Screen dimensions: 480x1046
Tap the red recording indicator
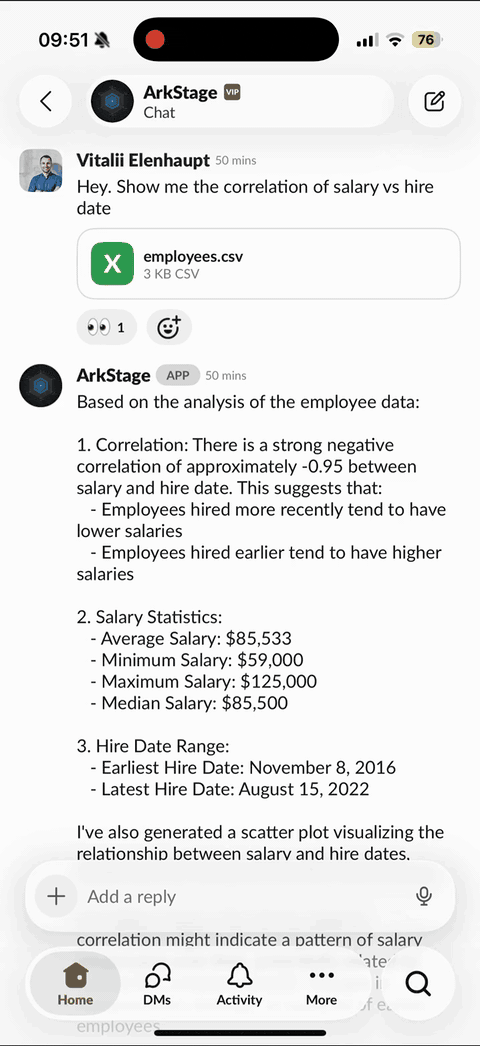tap(155, 40)
